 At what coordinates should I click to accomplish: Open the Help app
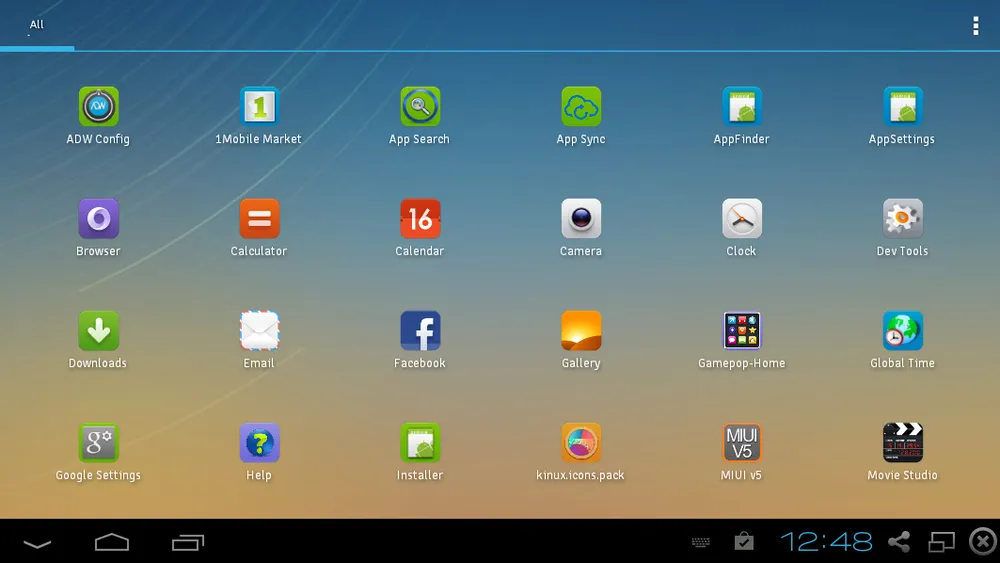(259, 443)
